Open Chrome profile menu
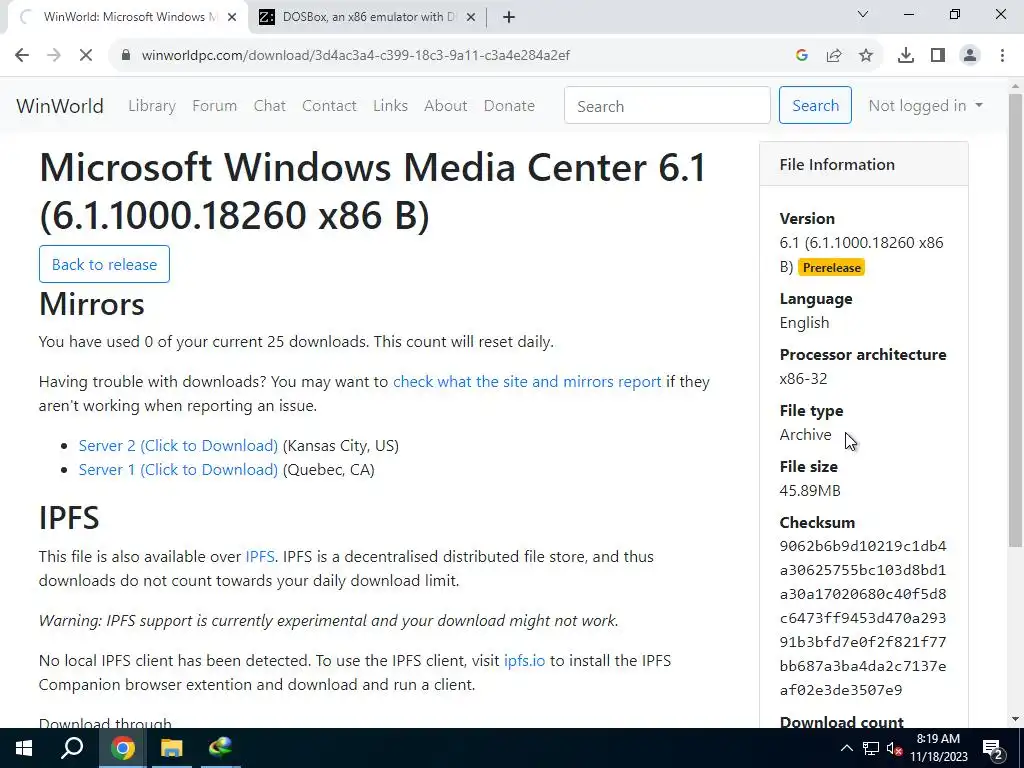The image size is (1024, 768). pos(970,56)
